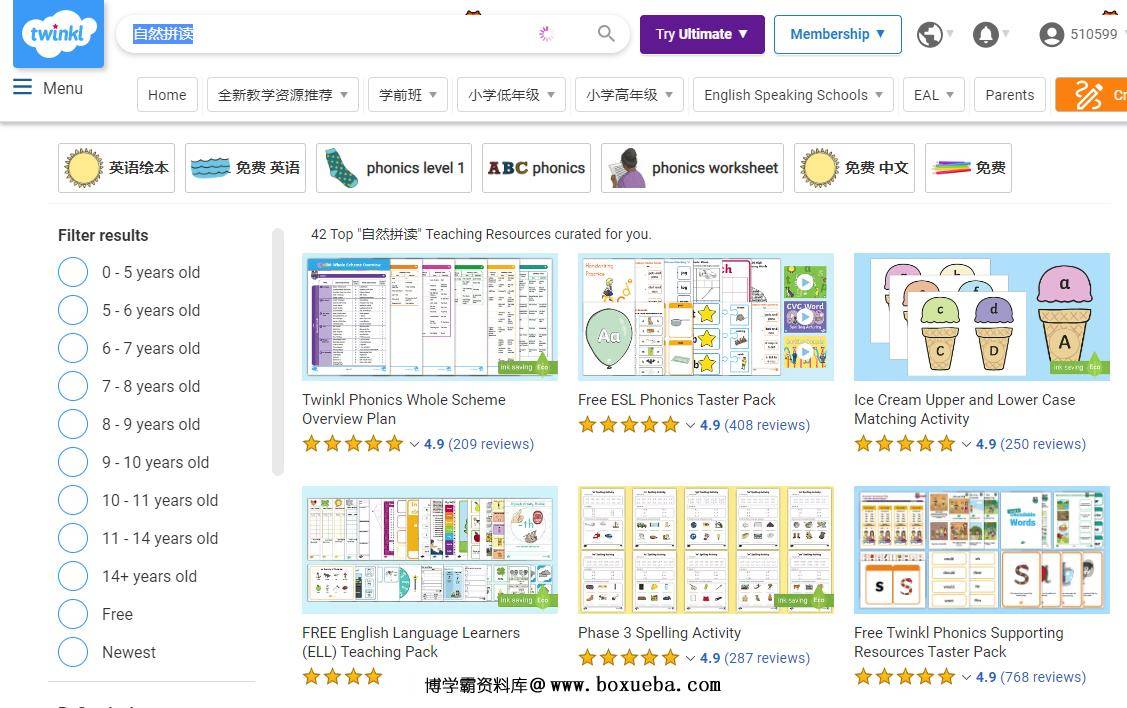Click the ABC letters phonics icon
This screenshot has height=708, width=1127.
point(507,168)
